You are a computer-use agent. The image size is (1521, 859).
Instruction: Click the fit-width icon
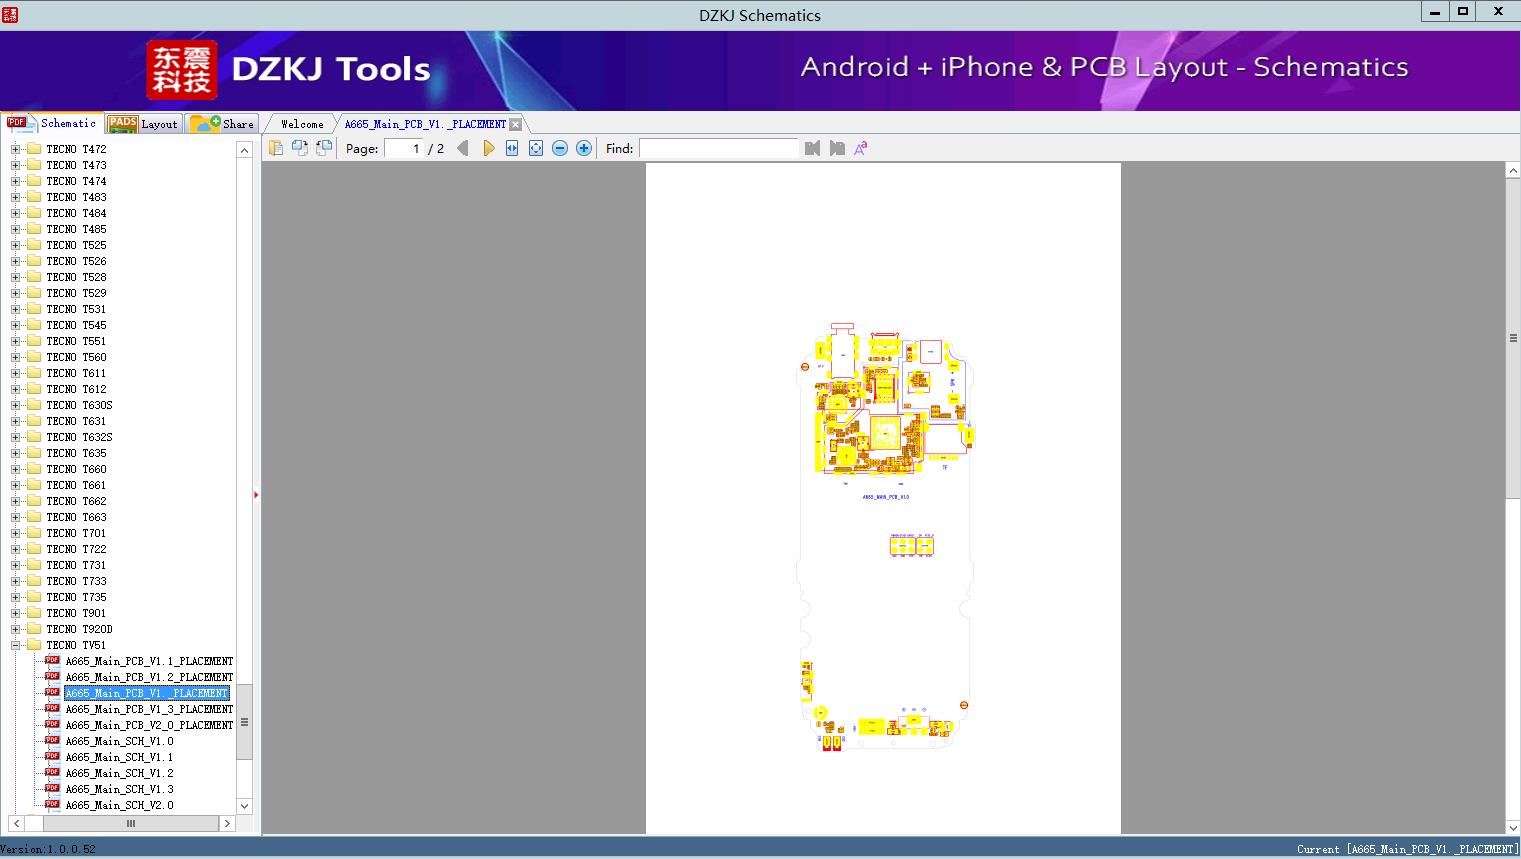(x=512, y=148)
